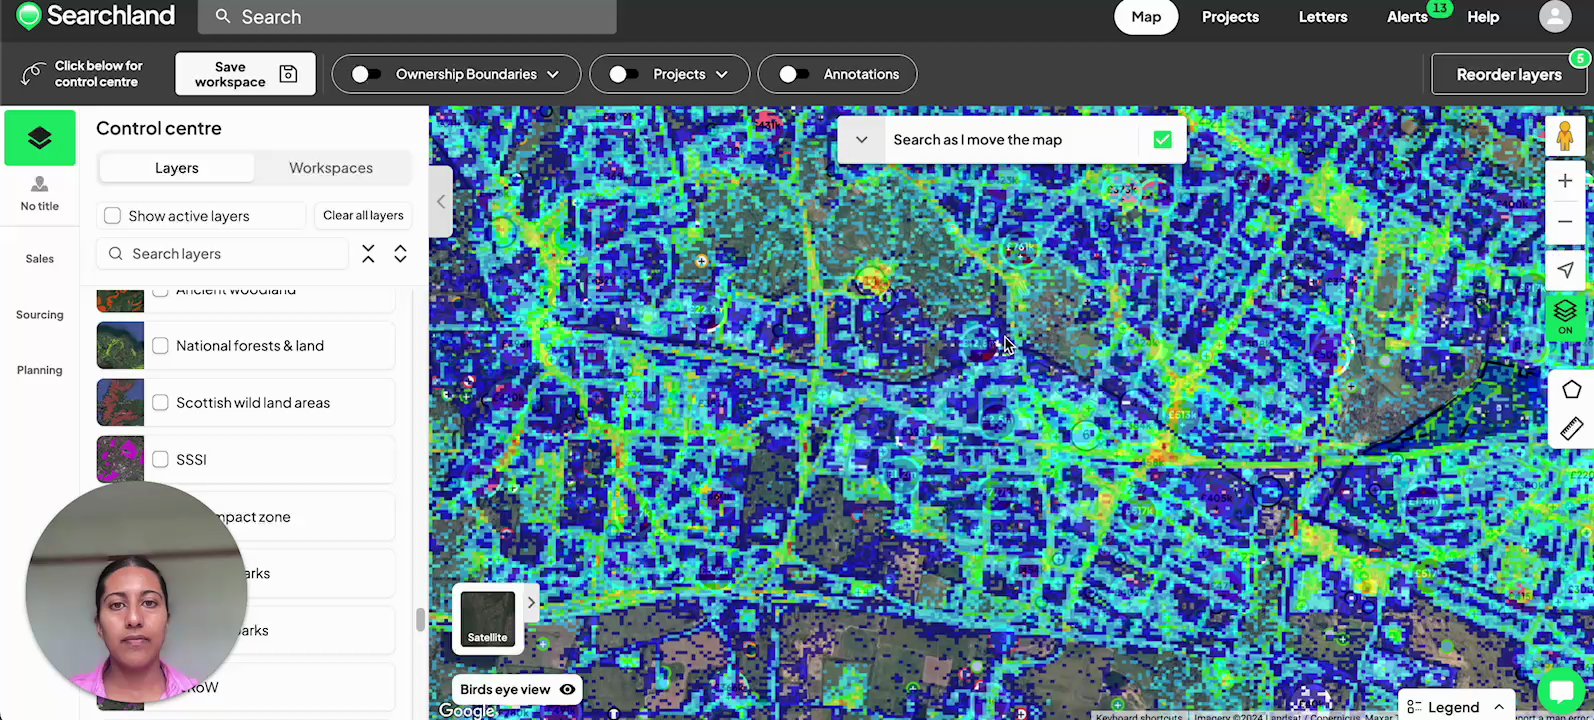
Task: Click the SSSI layer thumbnail
Action: point(120,460)
